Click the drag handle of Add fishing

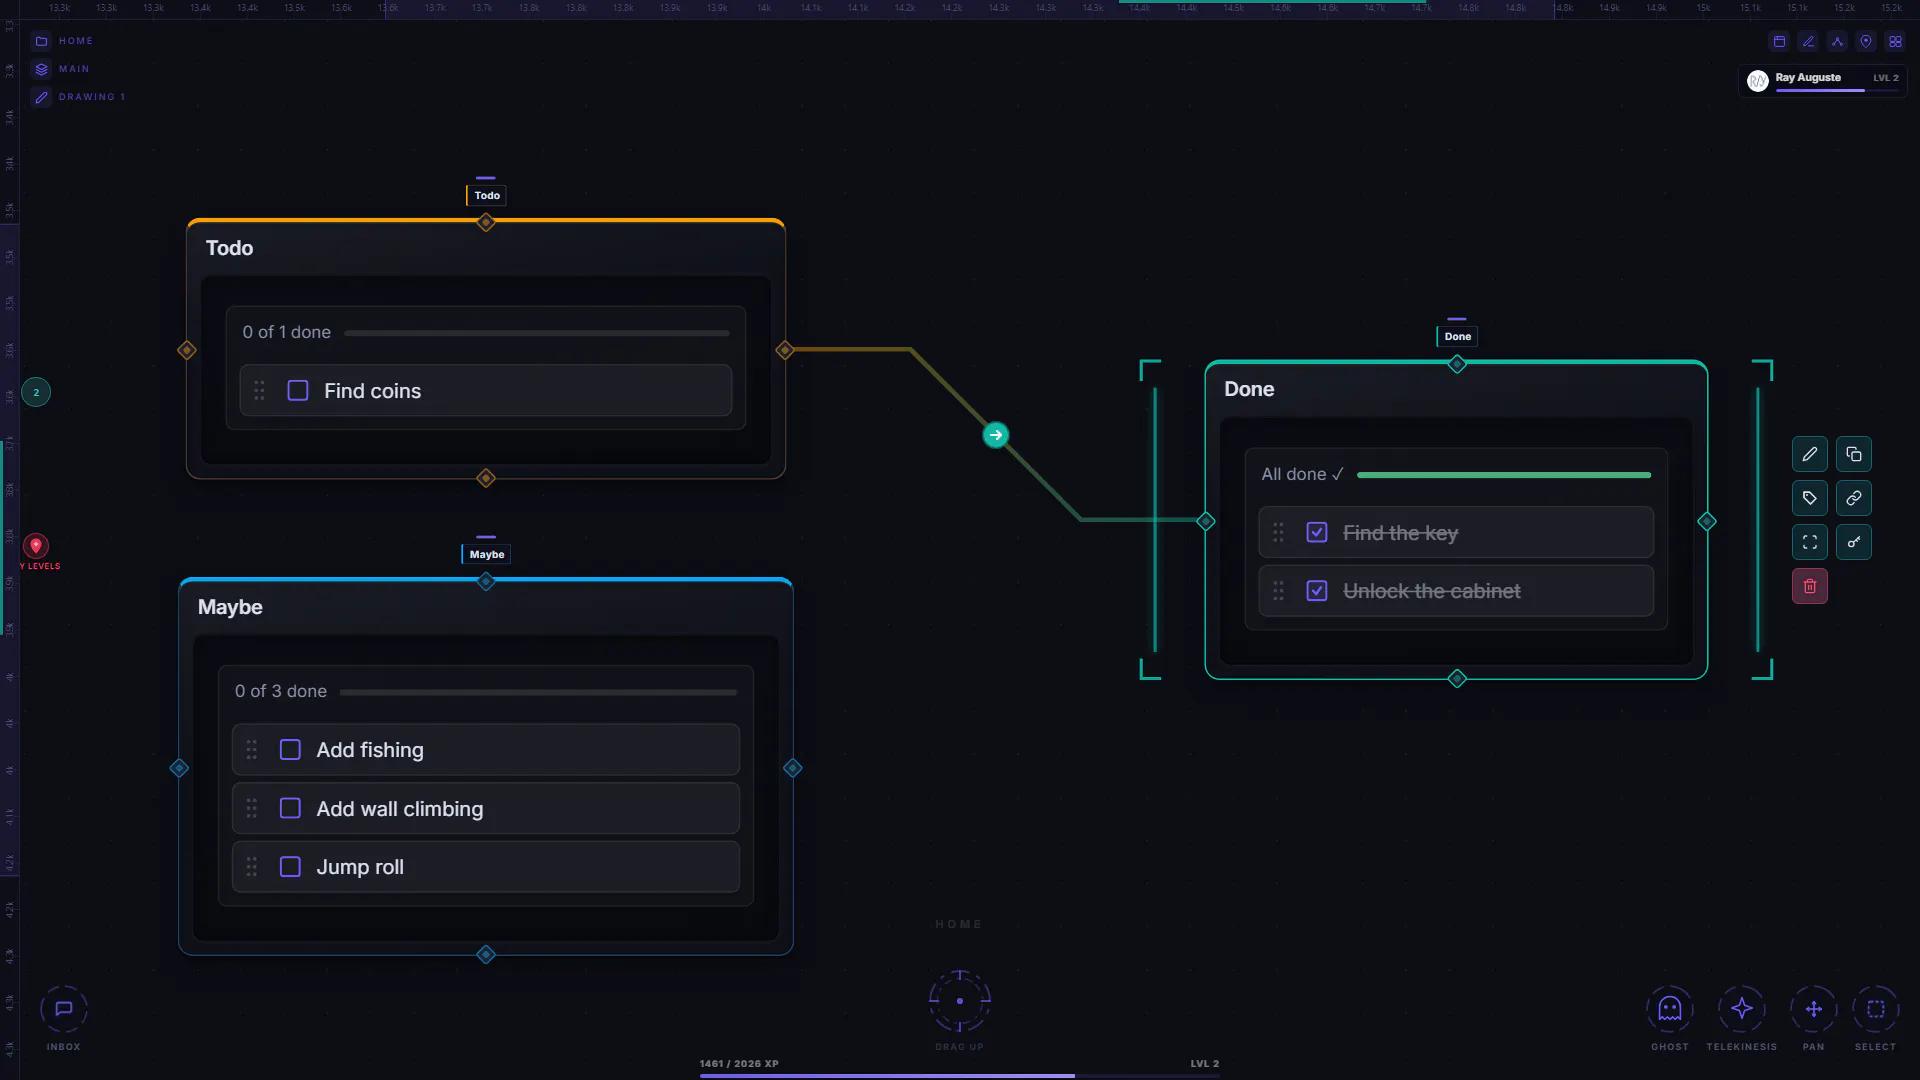tap(252, 750)
